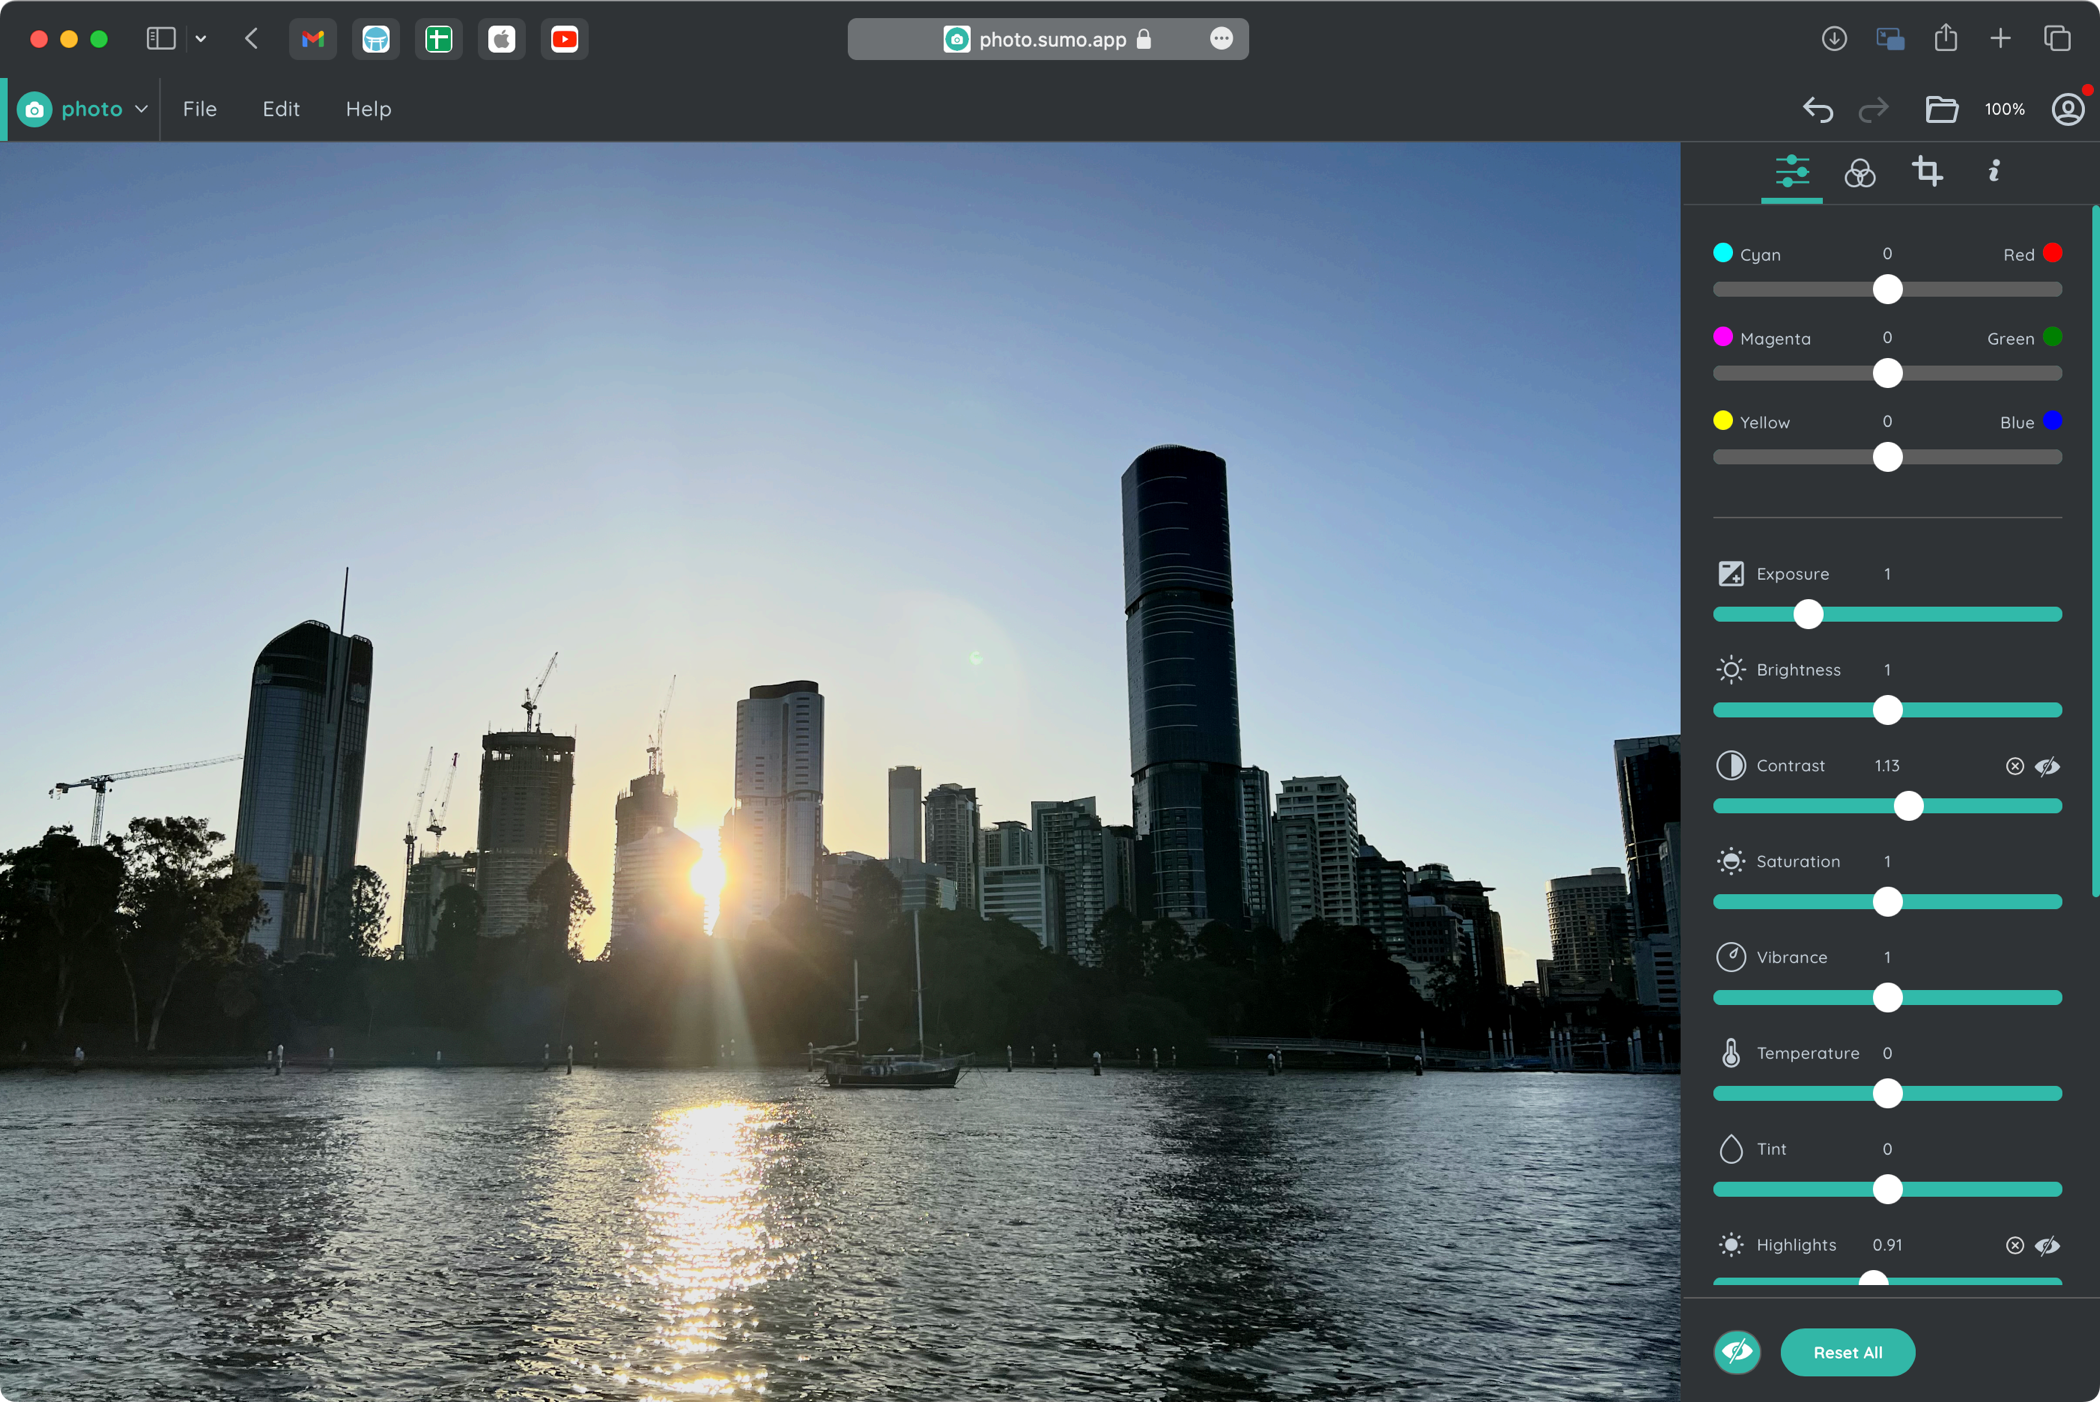Switch to the Crop tool tab

(1927, 172)
